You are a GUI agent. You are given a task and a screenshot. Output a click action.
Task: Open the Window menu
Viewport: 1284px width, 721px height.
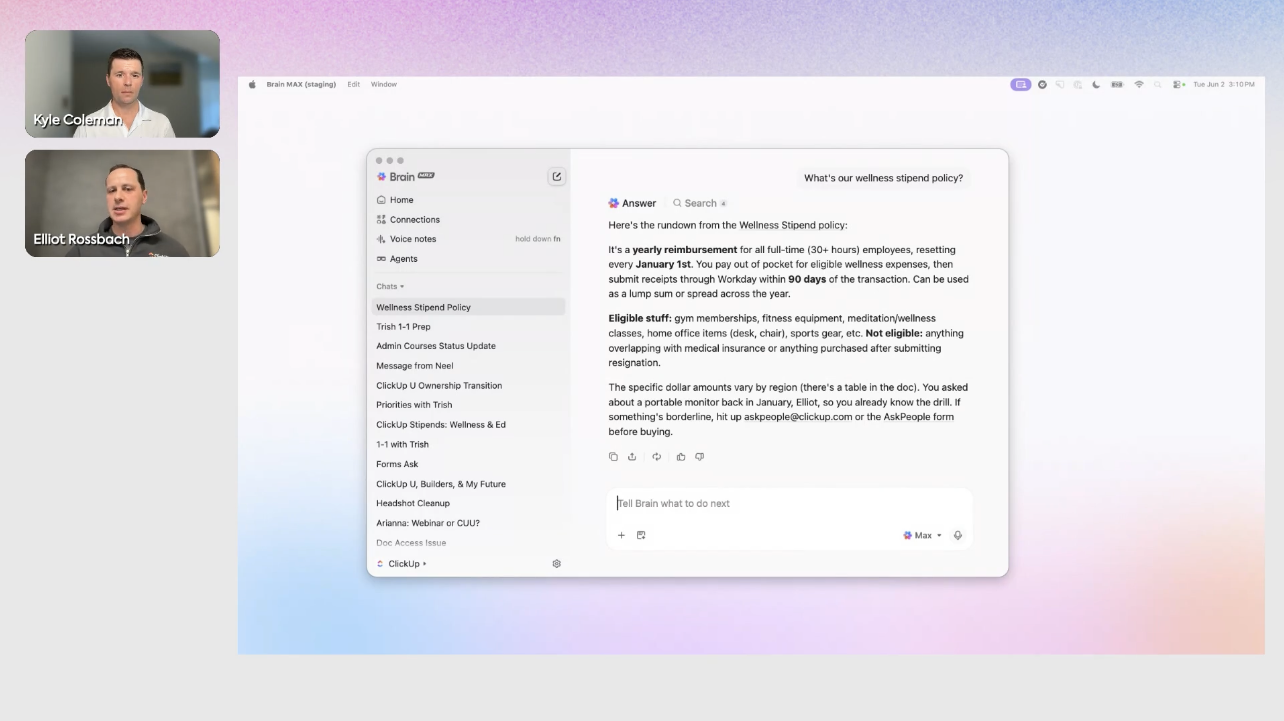click(384, 85)
